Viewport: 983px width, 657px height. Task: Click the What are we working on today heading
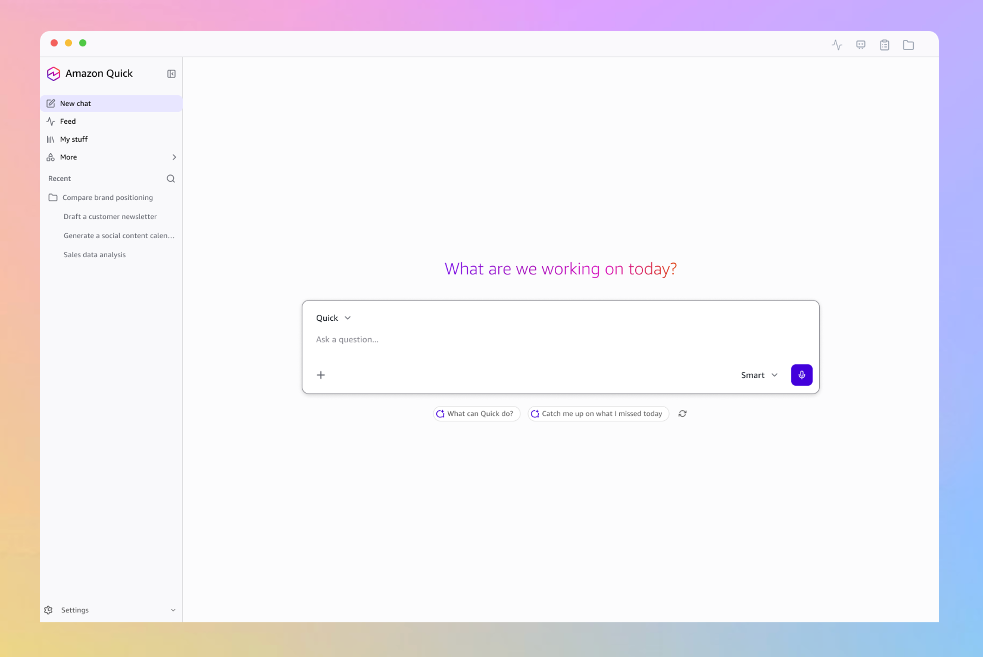coord(560,269)
